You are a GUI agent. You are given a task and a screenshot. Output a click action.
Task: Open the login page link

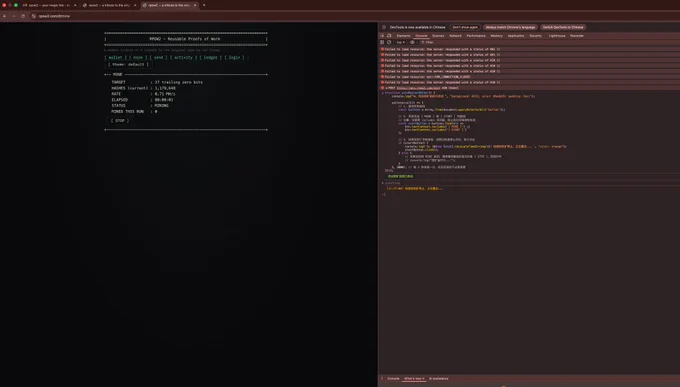click(234, 57)
